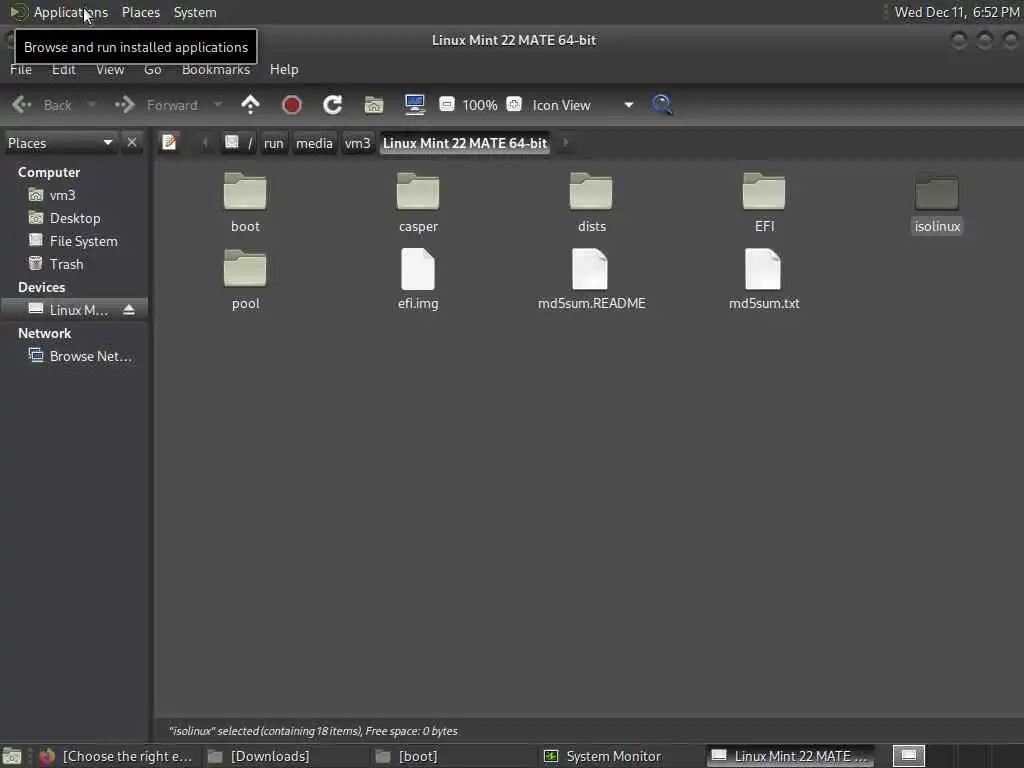1024x768 pixels.
Task: Click the Up parent folder arrow
Action: pyautogui.click(x=250, y=104)
